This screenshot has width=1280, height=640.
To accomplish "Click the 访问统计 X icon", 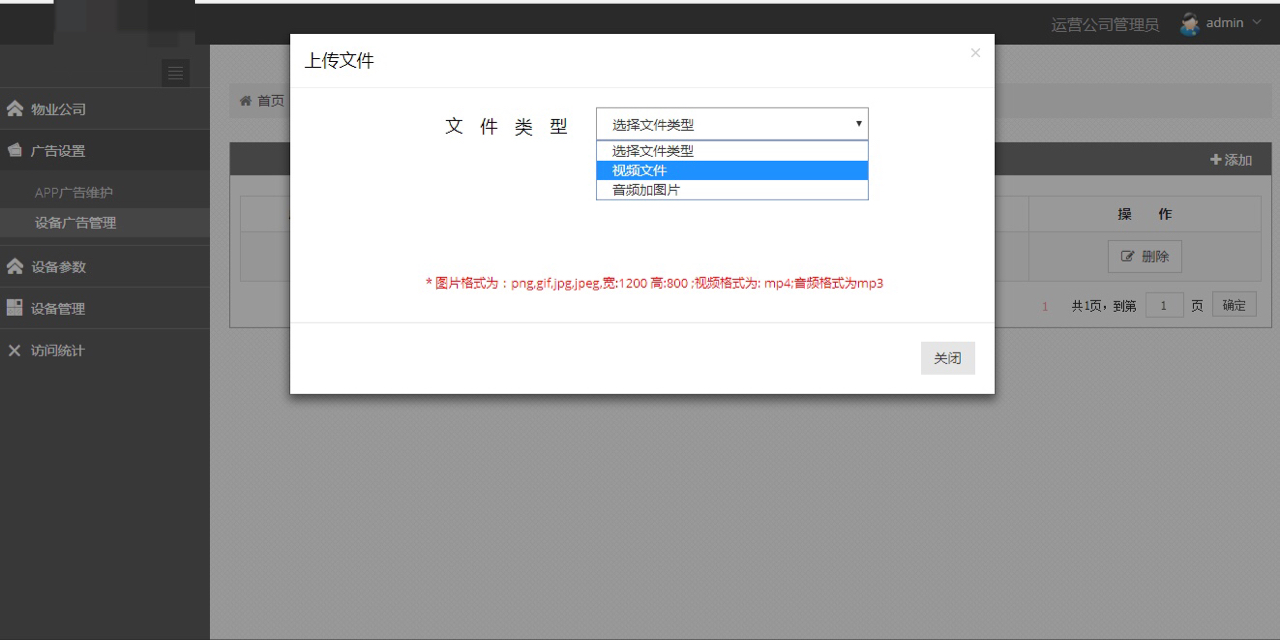I will 14,350.
